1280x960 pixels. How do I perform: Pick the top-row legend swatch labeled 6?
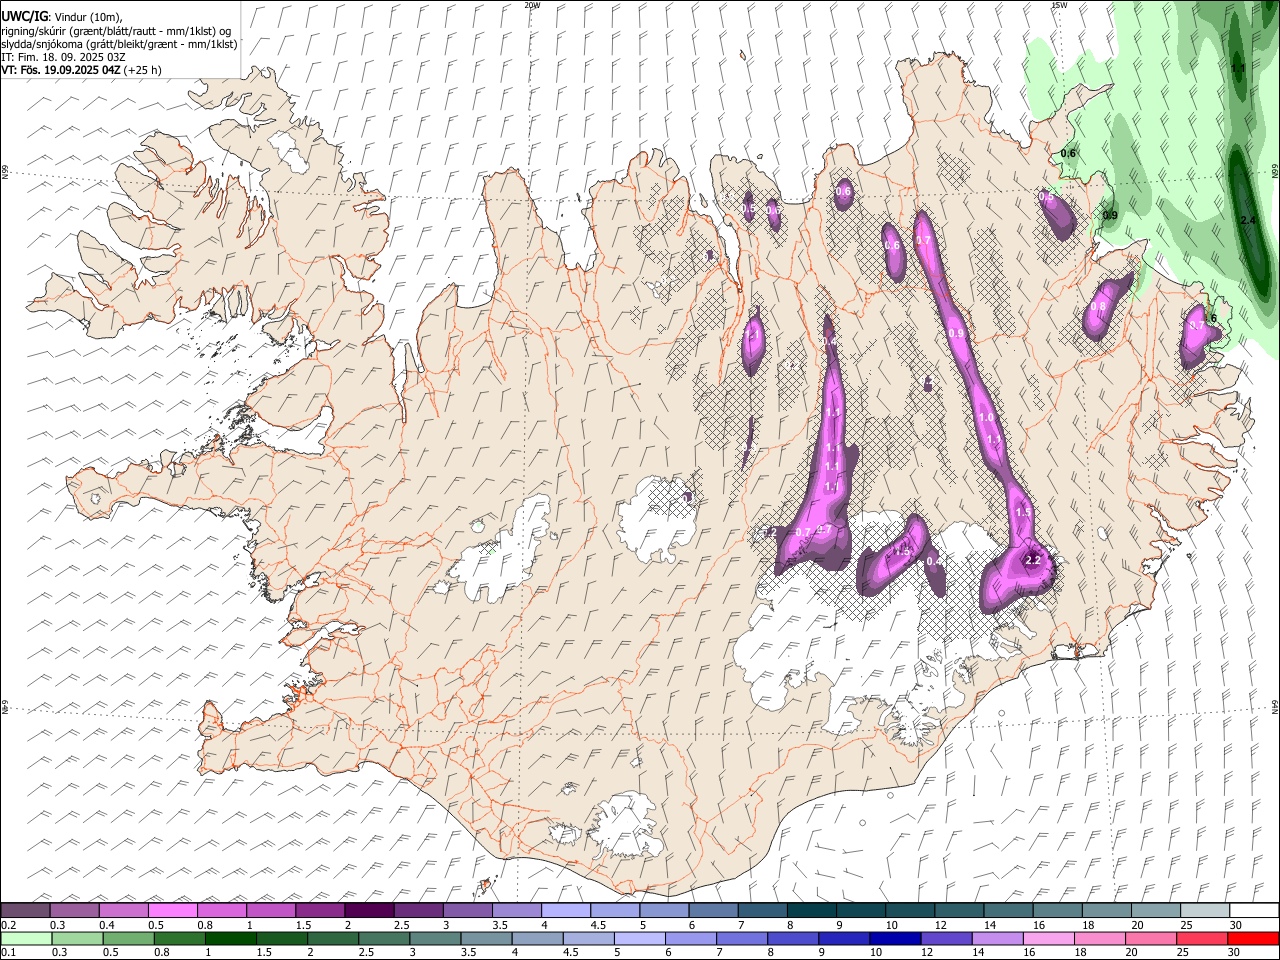714,910
